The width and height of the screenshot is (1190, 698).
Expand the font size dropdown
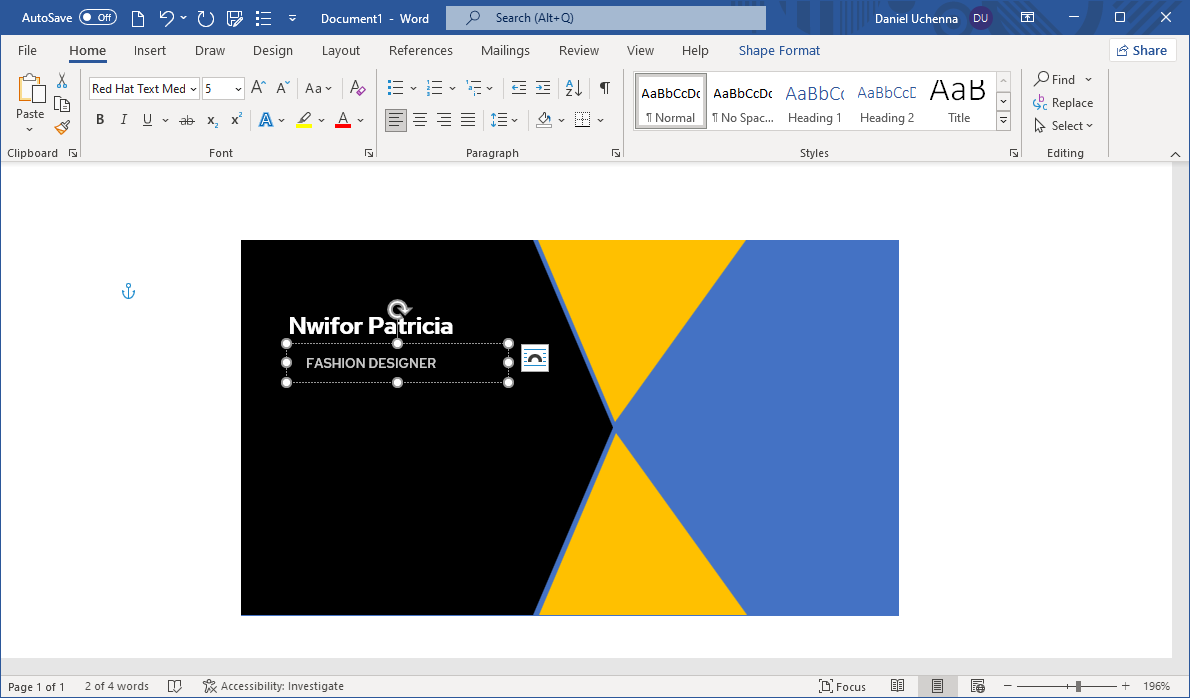pos(238,89)
